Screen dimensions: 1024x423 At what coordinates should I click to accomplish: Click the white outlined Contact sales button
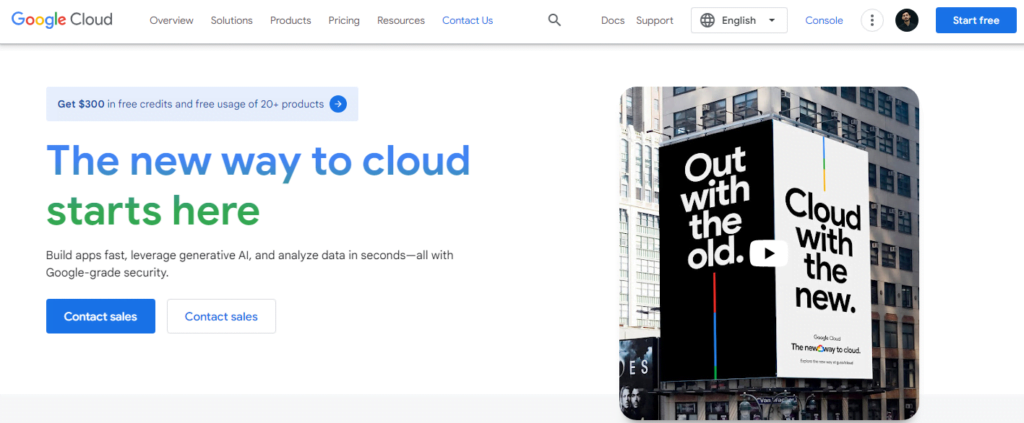tap(221, 317)
